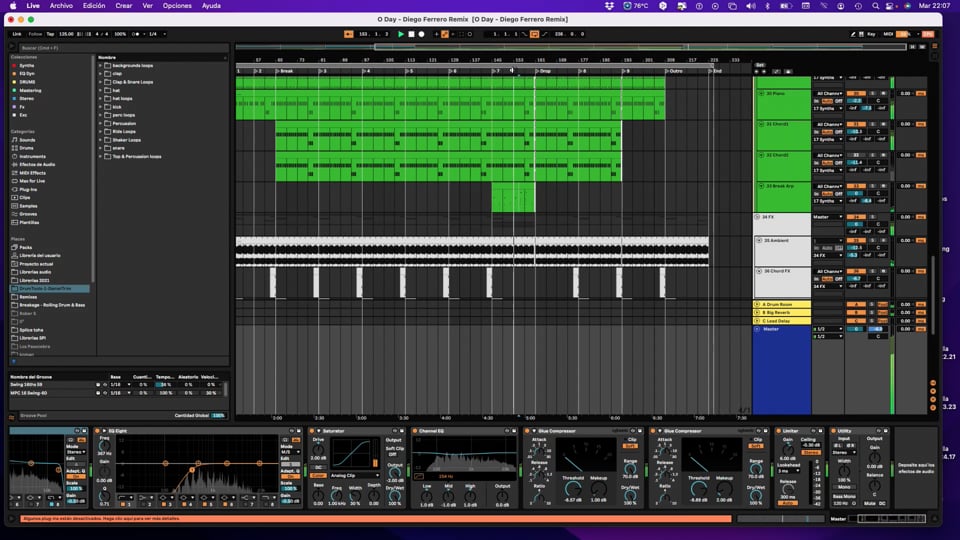Toggle Saturator Color button
Screen dimensions: 960x540
click(318, 476)
